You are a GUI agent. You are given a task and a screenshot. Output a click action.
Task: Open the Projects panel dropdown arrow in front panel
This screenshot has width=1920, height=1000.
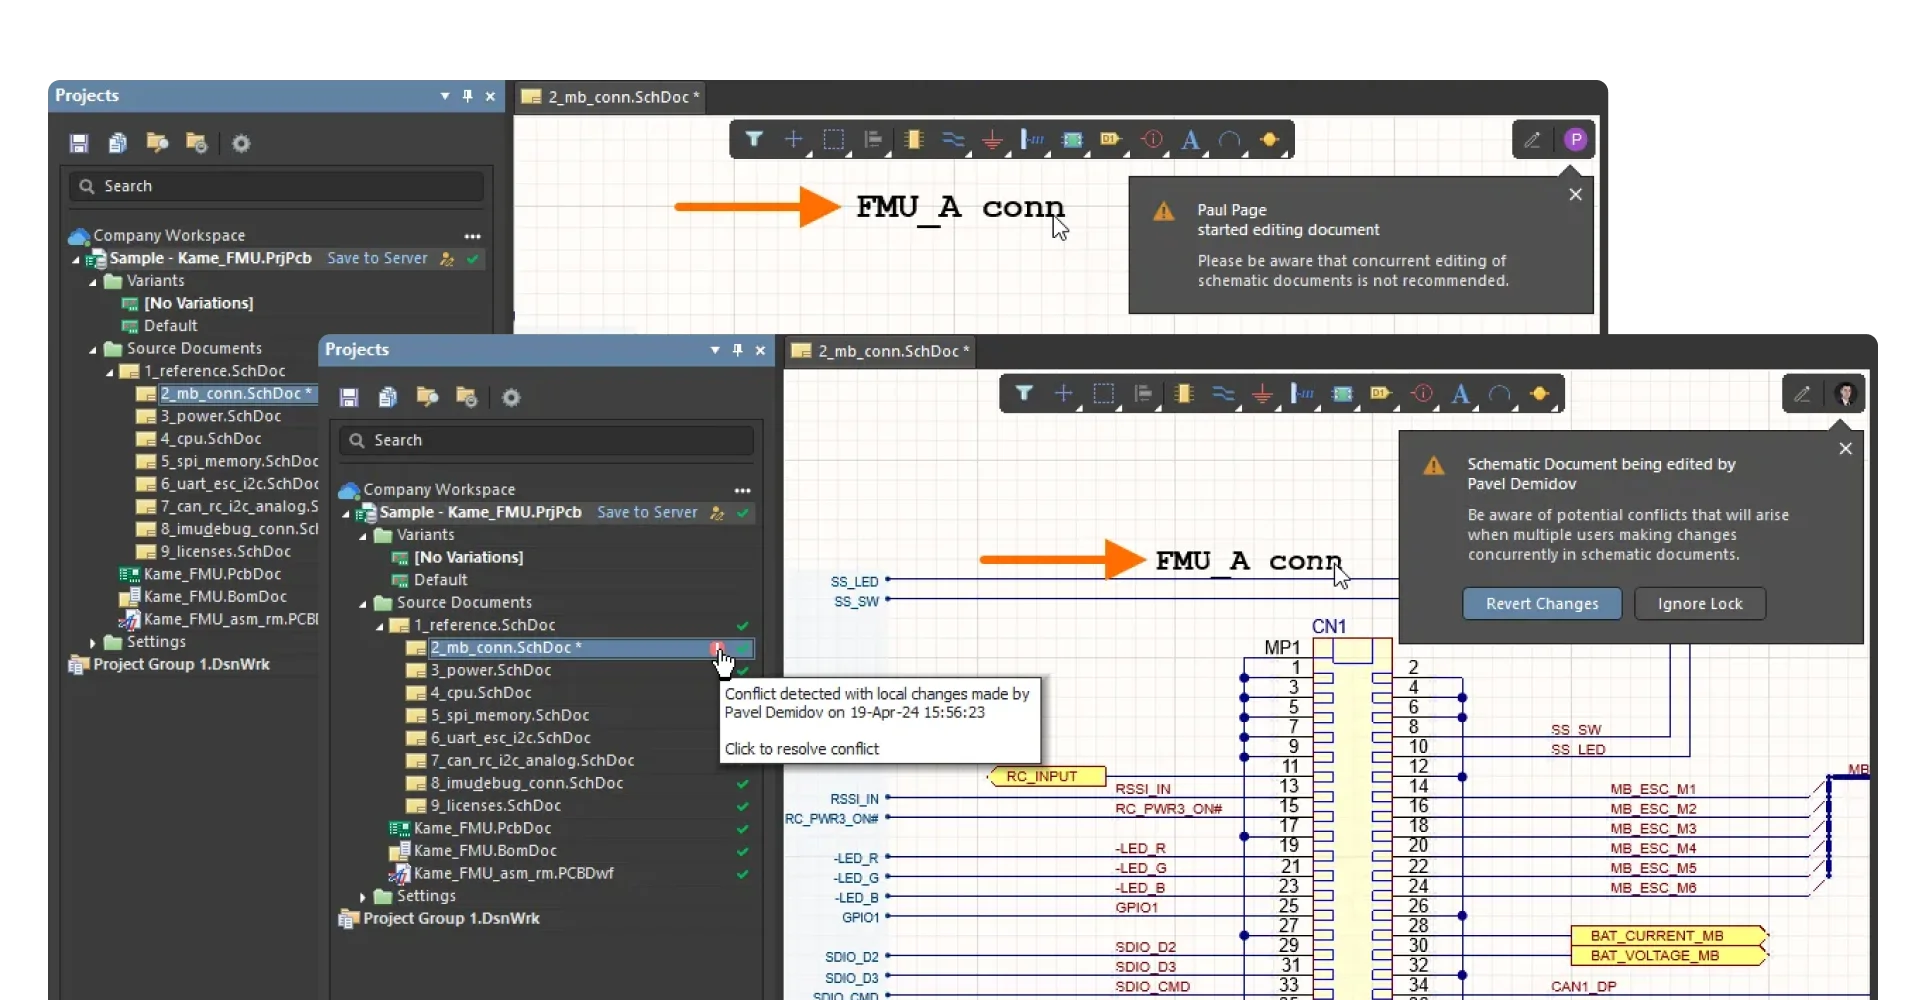click(715, 350)
